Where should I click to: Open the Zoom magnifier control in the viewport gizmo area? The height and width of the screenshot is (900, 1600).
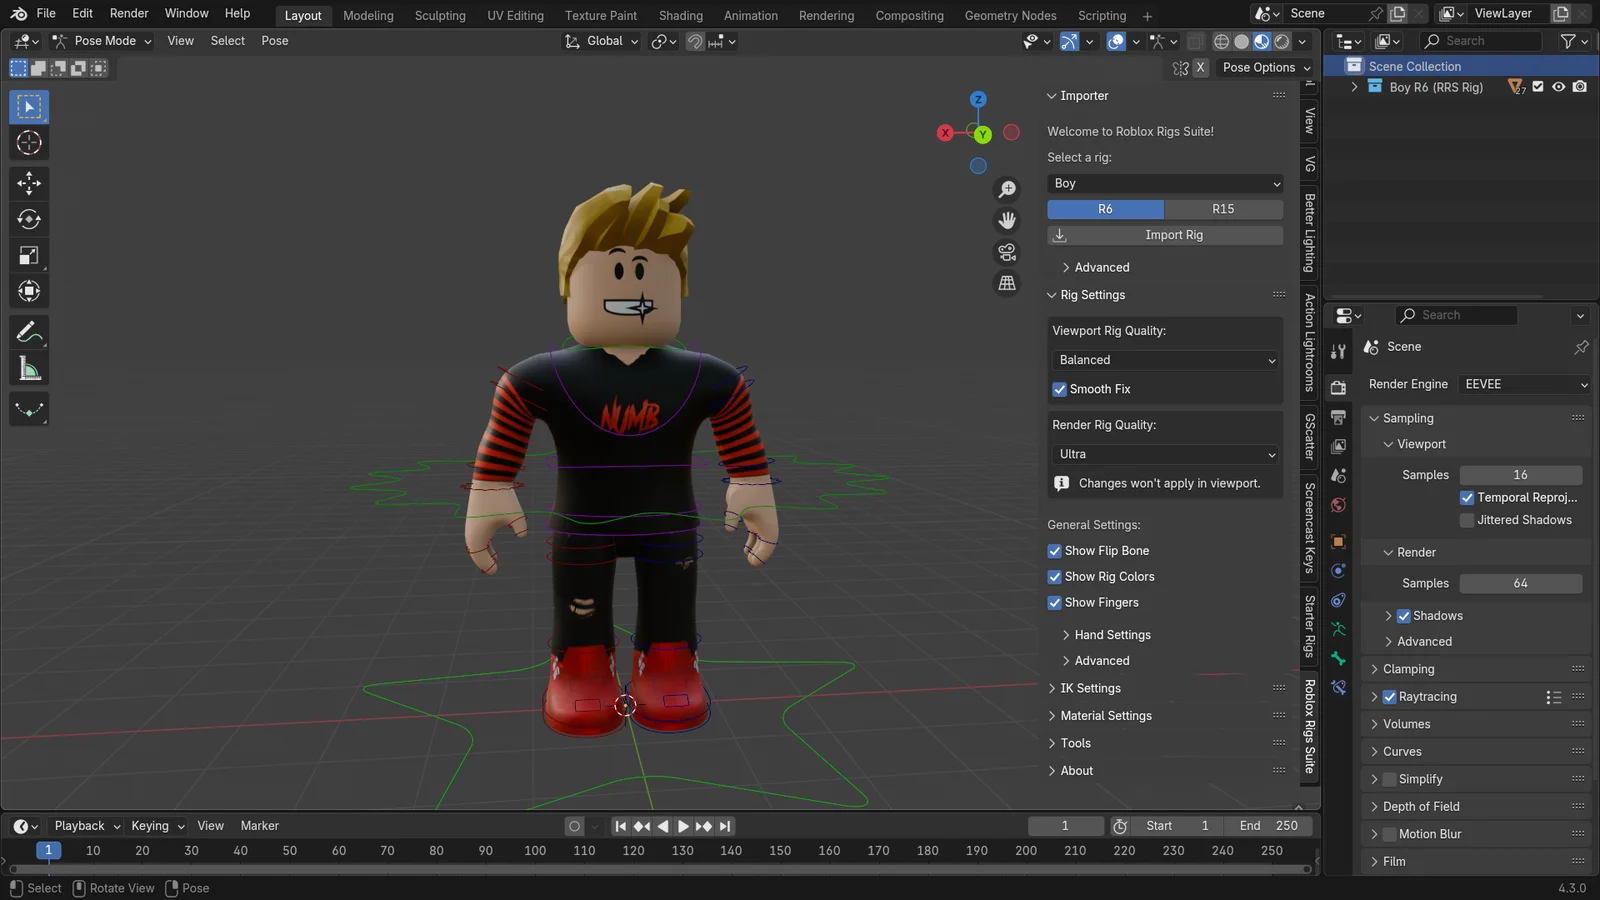(1007, 188)
